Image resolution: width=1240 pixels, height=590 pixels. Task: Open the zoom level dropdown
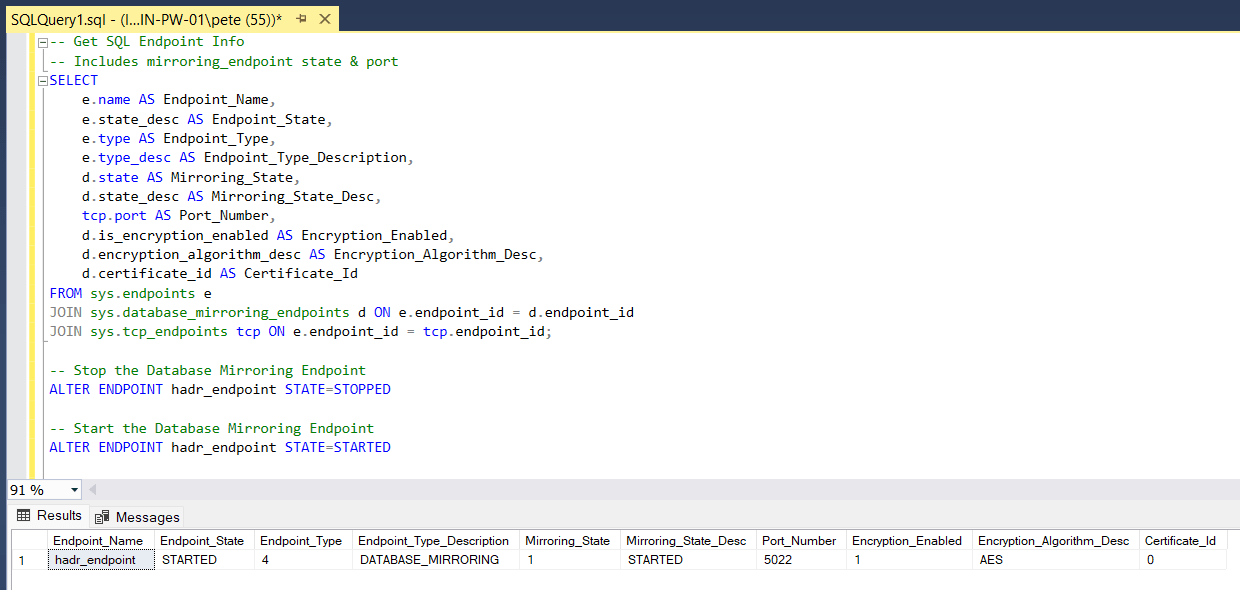[72, 490]
